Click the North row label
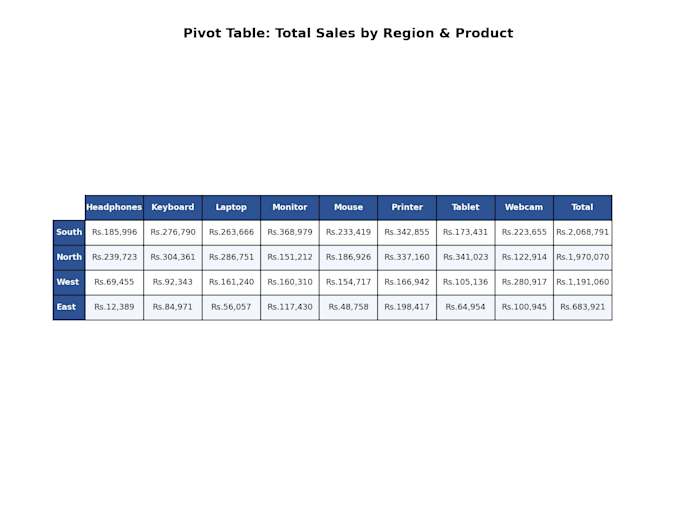The height and width of the screenshot is (510, 680). 69,257
